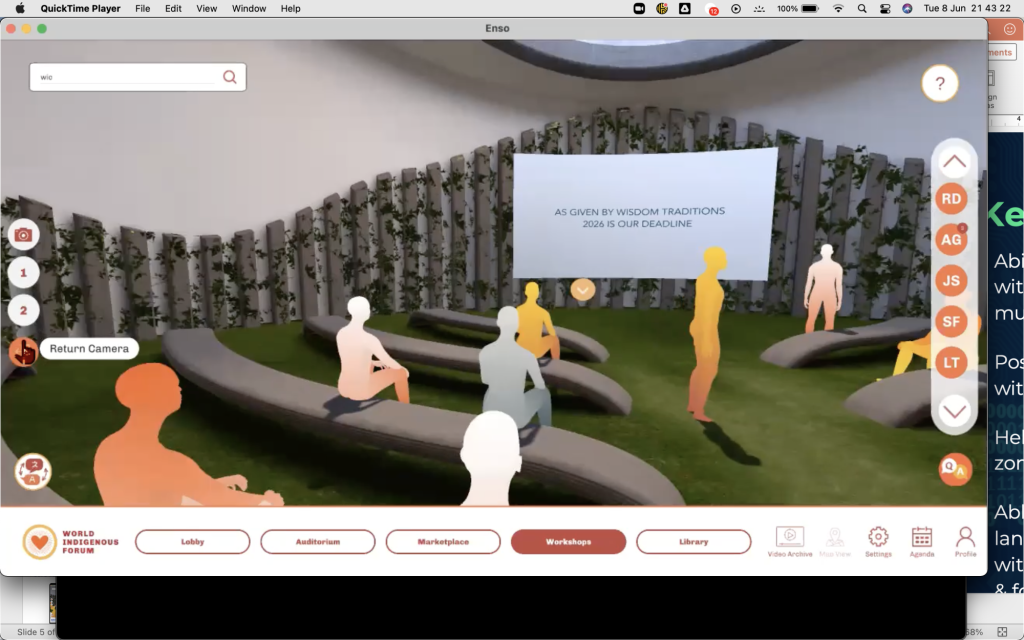Click the Return Camera hand icon
Screen dimensions: 1024x640
[x=24, y=351]
